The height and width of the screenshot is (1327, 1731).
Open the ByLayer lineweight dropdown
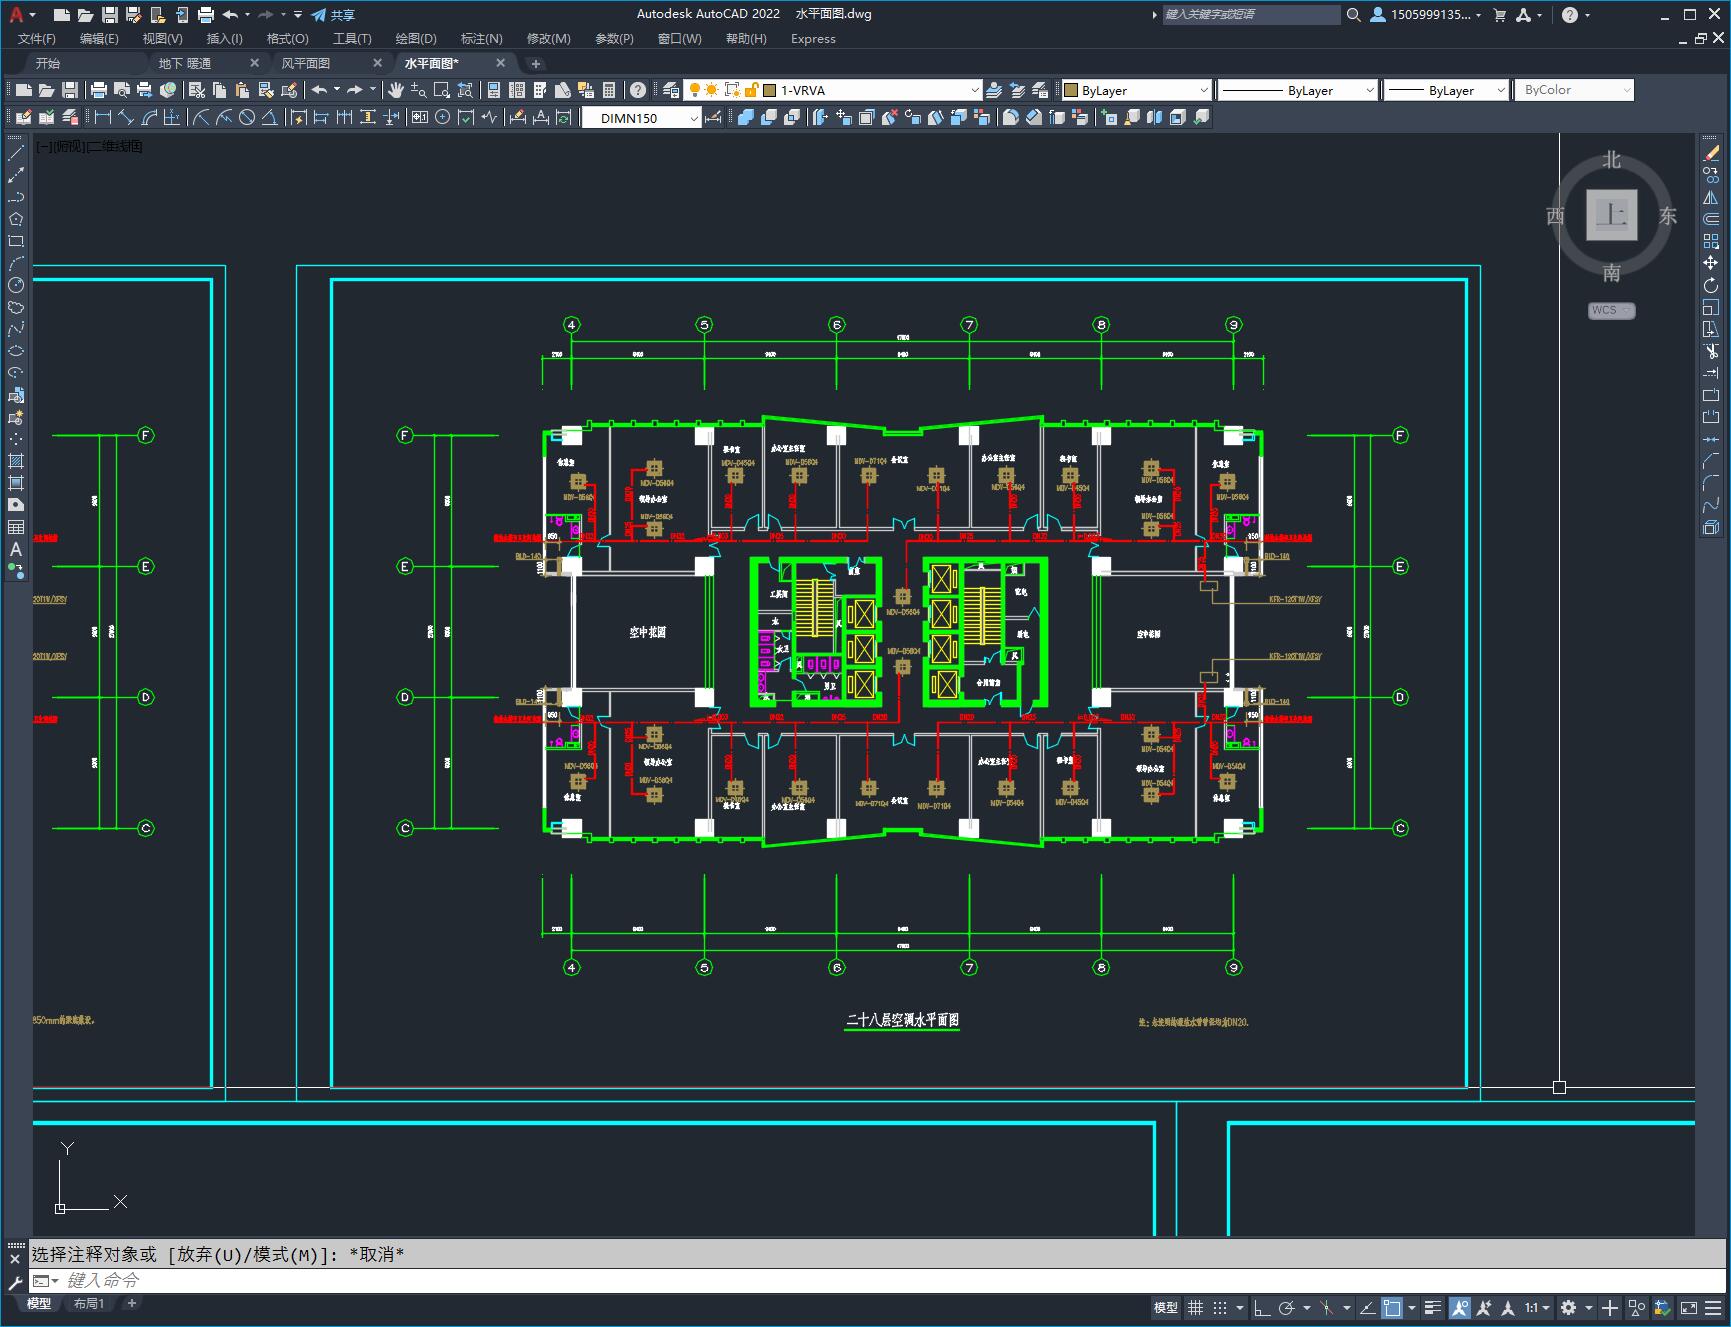[x=1446, y=90]
